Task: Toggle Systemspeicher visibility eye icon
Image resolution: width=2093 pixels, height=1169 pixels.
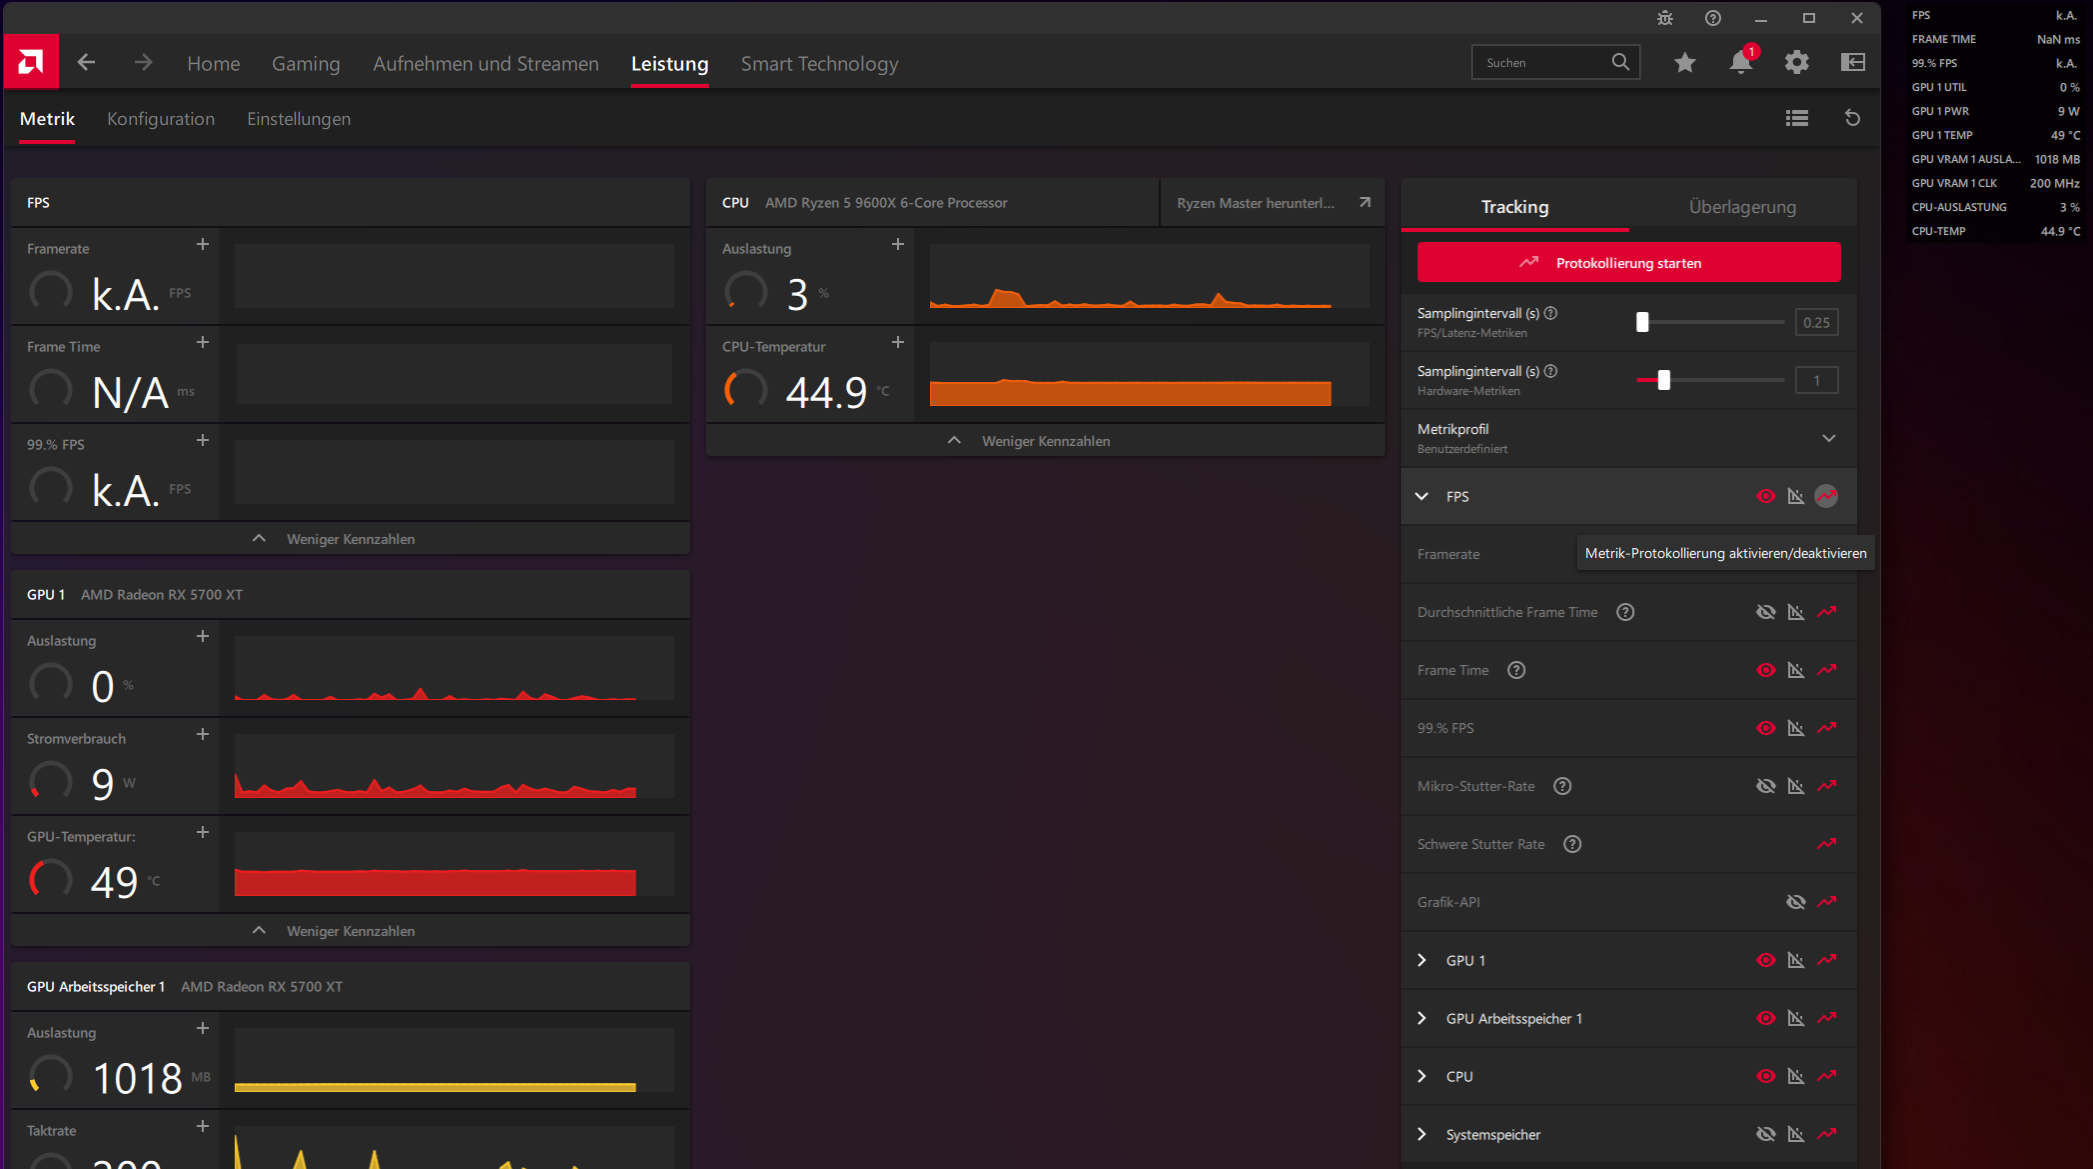Action: tap(1766, 1134)
